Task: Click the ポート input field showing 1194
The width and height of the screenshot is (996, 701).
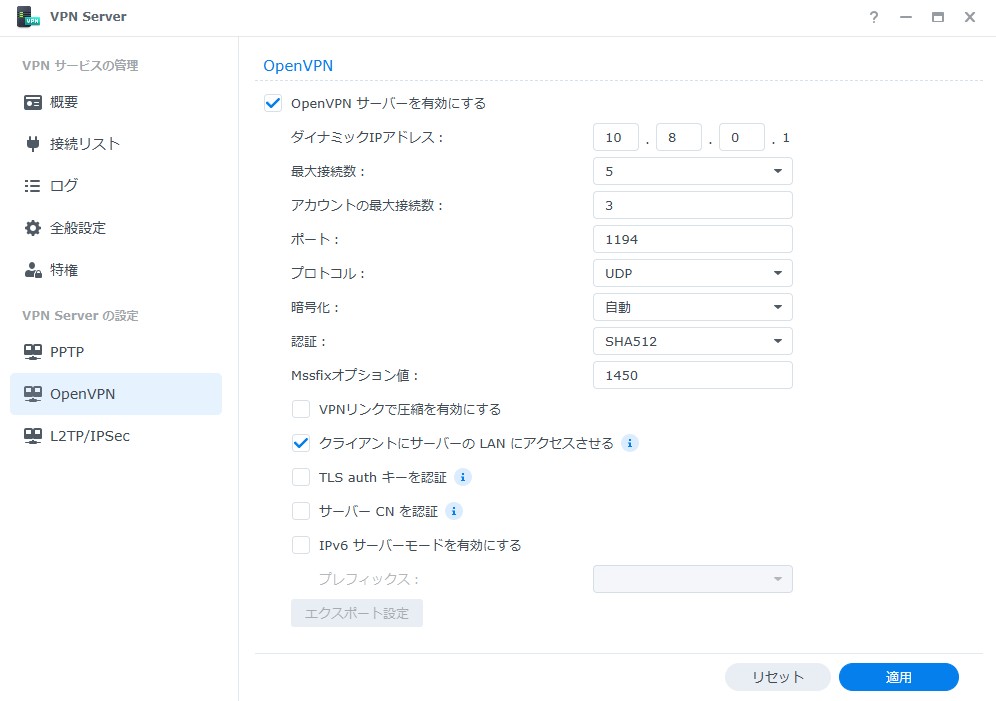Action: (x=692, y=239)
